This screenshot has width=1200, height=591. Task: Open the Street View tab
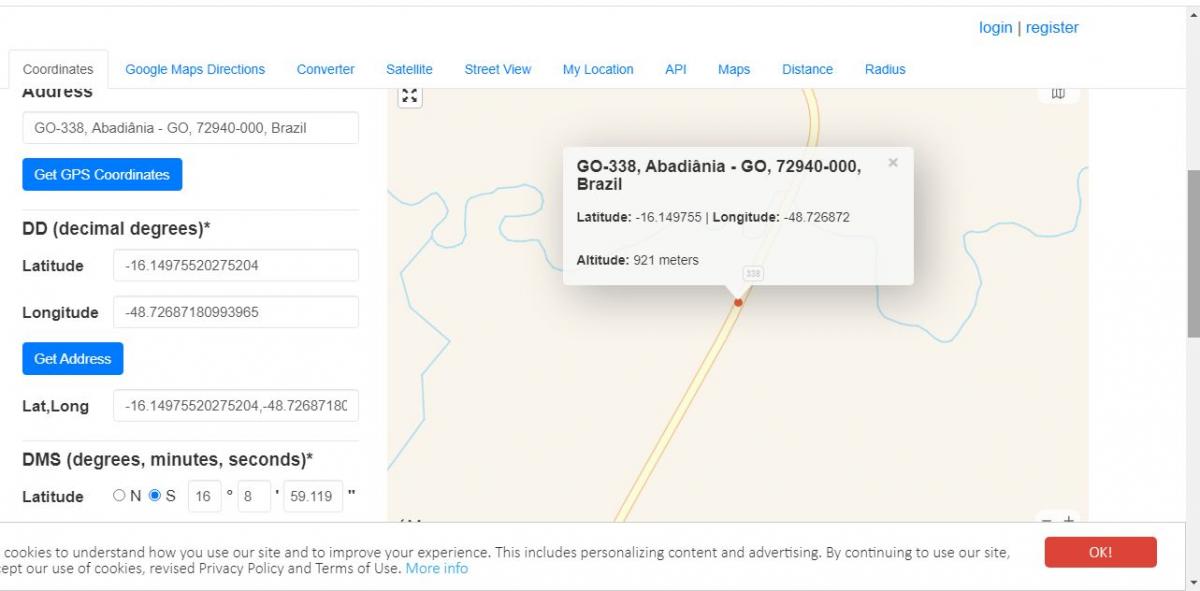[x=498, y=69]
